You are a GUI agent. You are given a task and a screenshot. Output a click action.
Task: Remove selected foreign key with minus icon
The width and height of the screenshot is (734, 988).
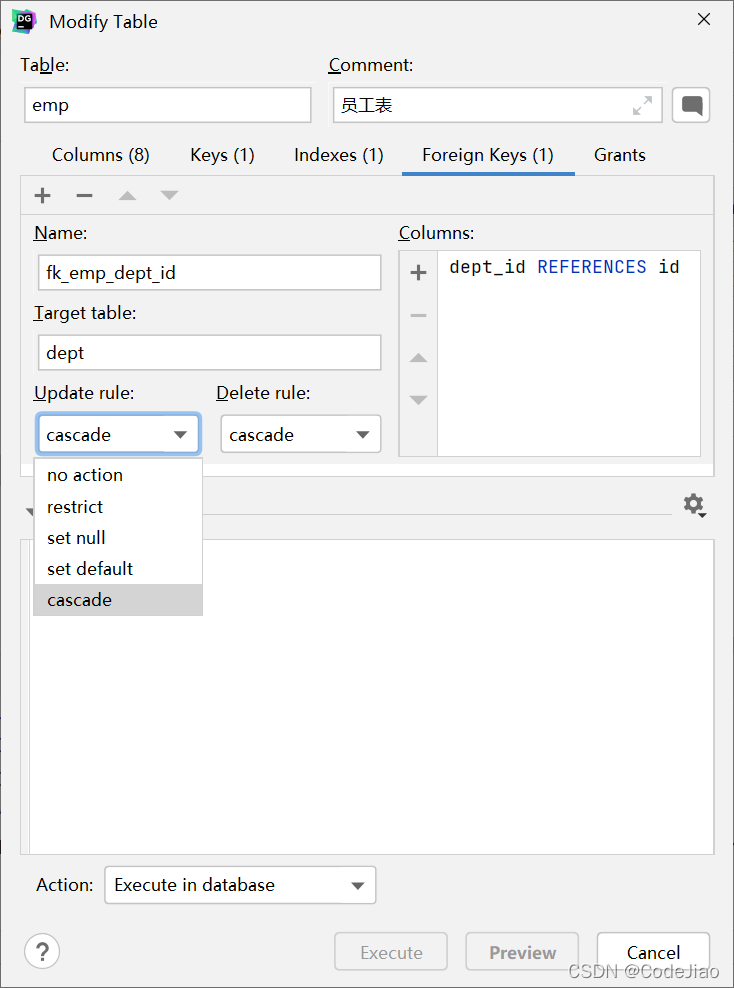point(84,195)
